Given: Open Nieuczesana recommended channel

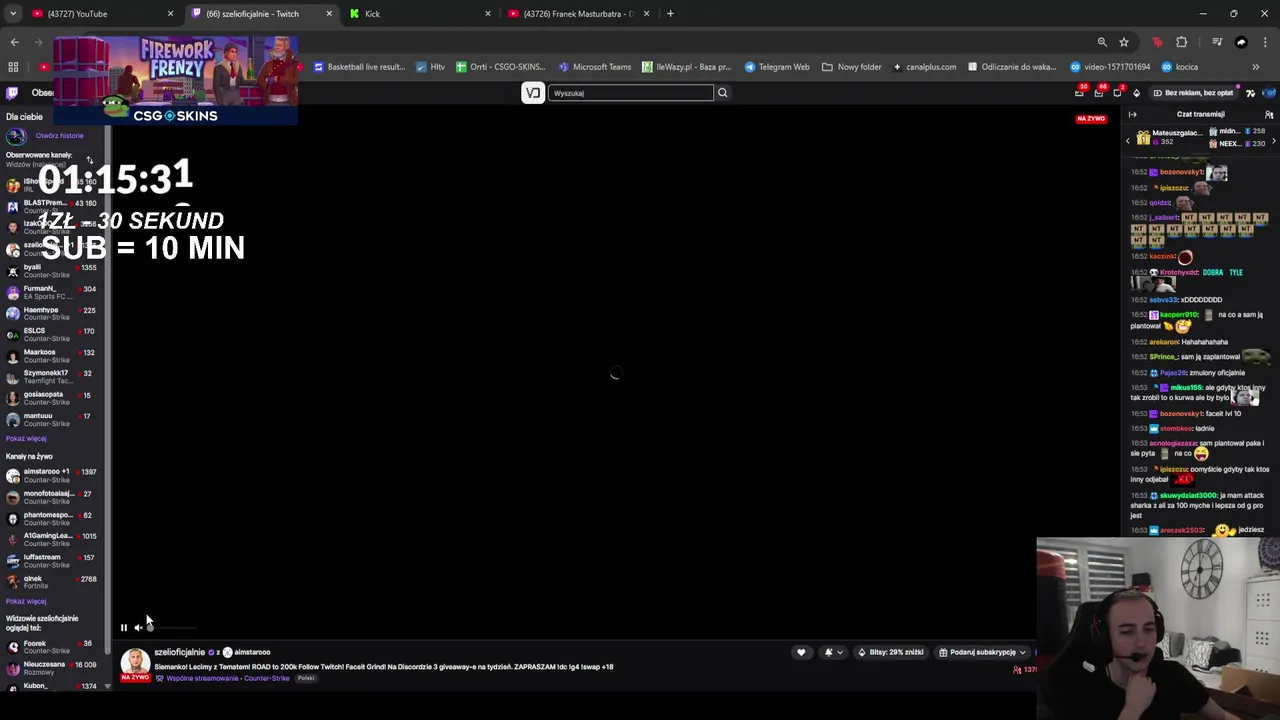Looking at the screenshot, I should tap(52, 668).
